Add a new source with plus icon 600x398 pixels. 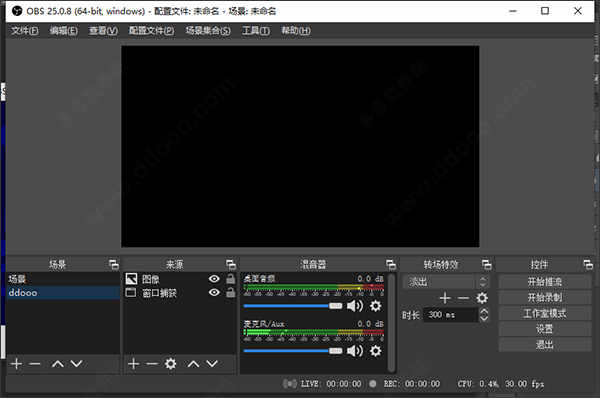[x=134, y=364]
